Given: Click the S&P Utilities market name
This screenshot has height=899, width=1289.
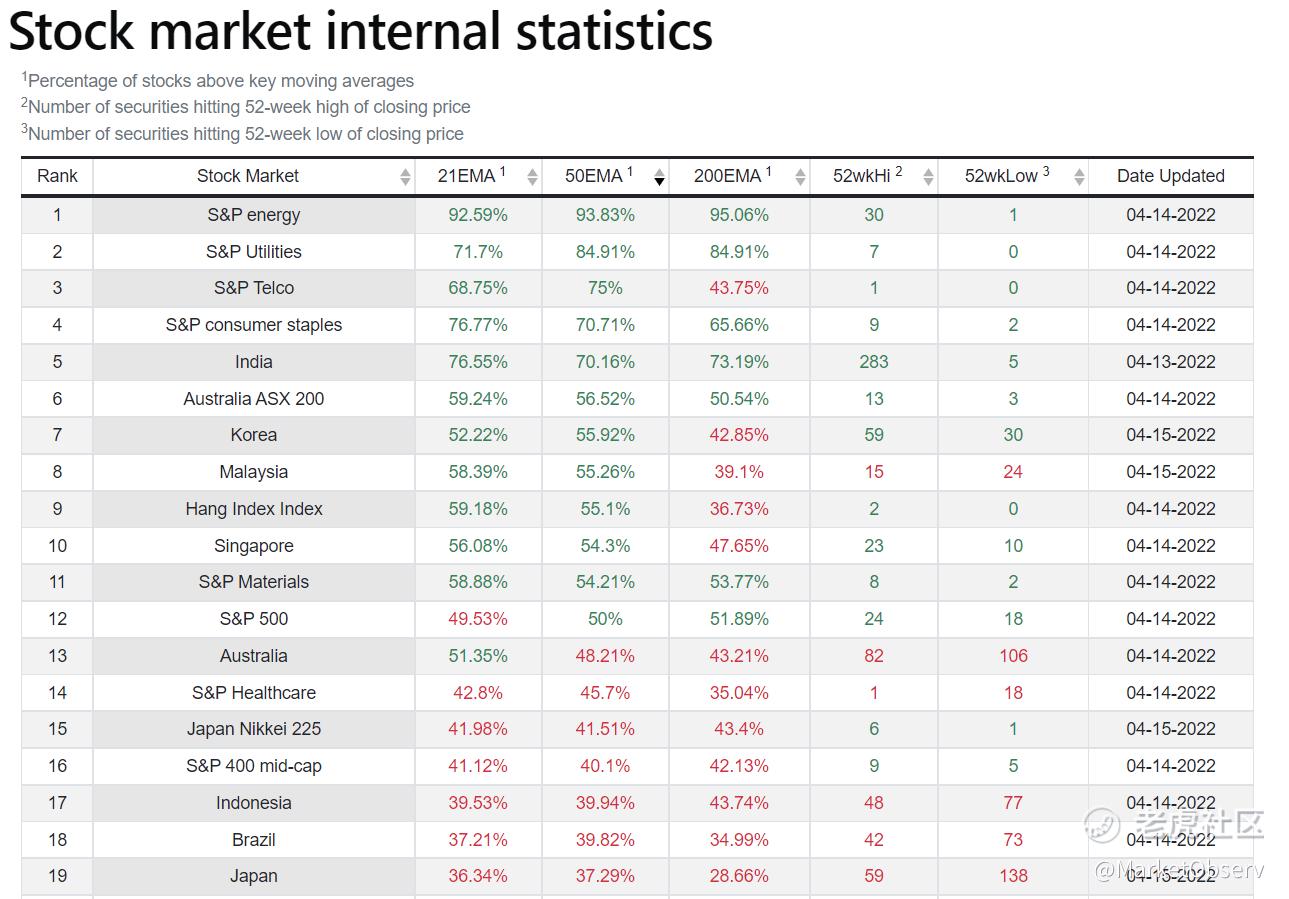Looking at the screenshot, I should pyautogui.click(x=254, y=252).
